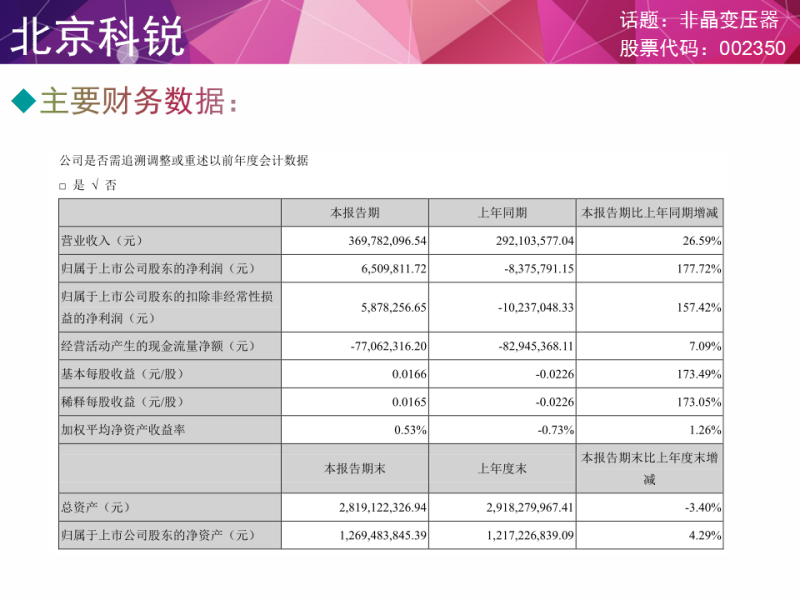Click the 主要财务数据 heading
This screenshot has height=600, width=800.
[138, 101]
